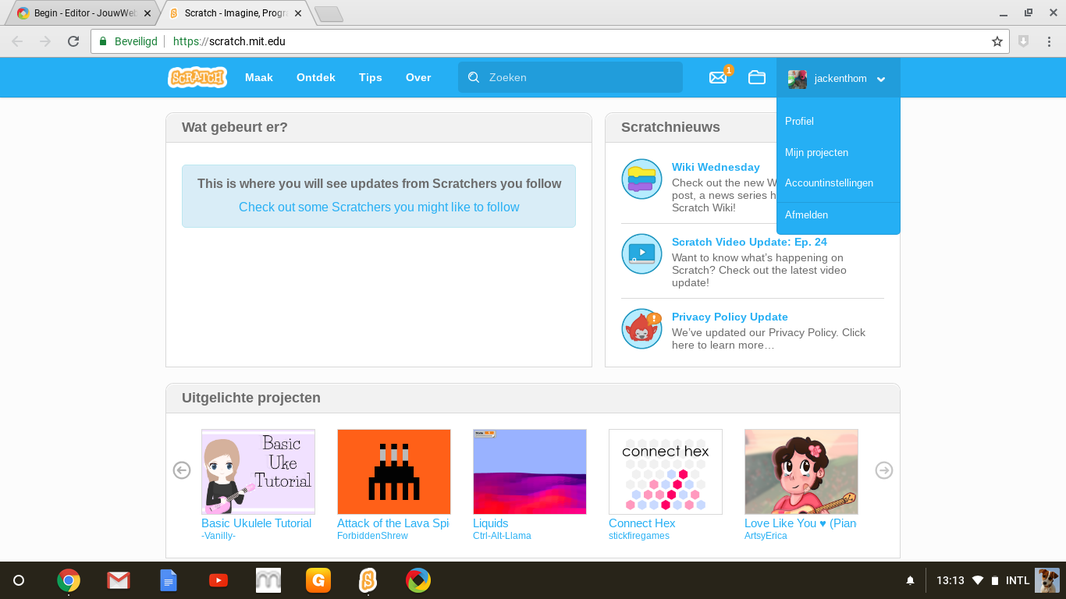
Task: Open the Love Like You thumbnail
Action: (802, 472)
